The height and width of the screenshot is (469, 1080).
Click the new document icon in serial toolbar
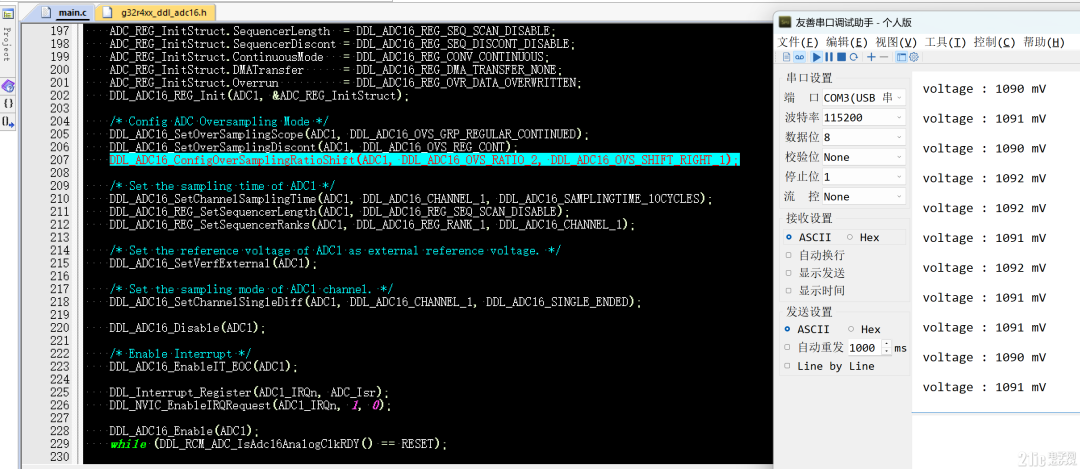tap(787, 56)
